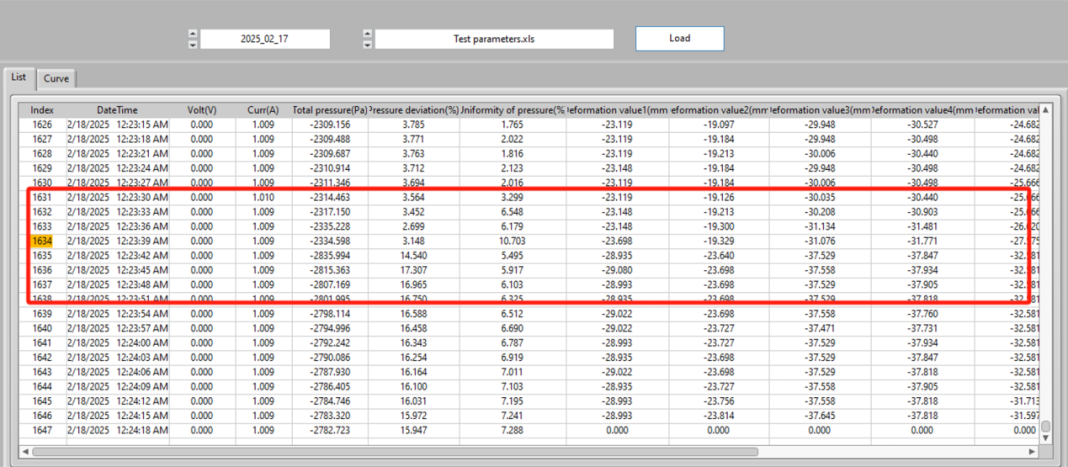This screenshot has height=467, width=1068.
Task: Click the Total pressure(Pa) column header
Action: pos(329,109)
